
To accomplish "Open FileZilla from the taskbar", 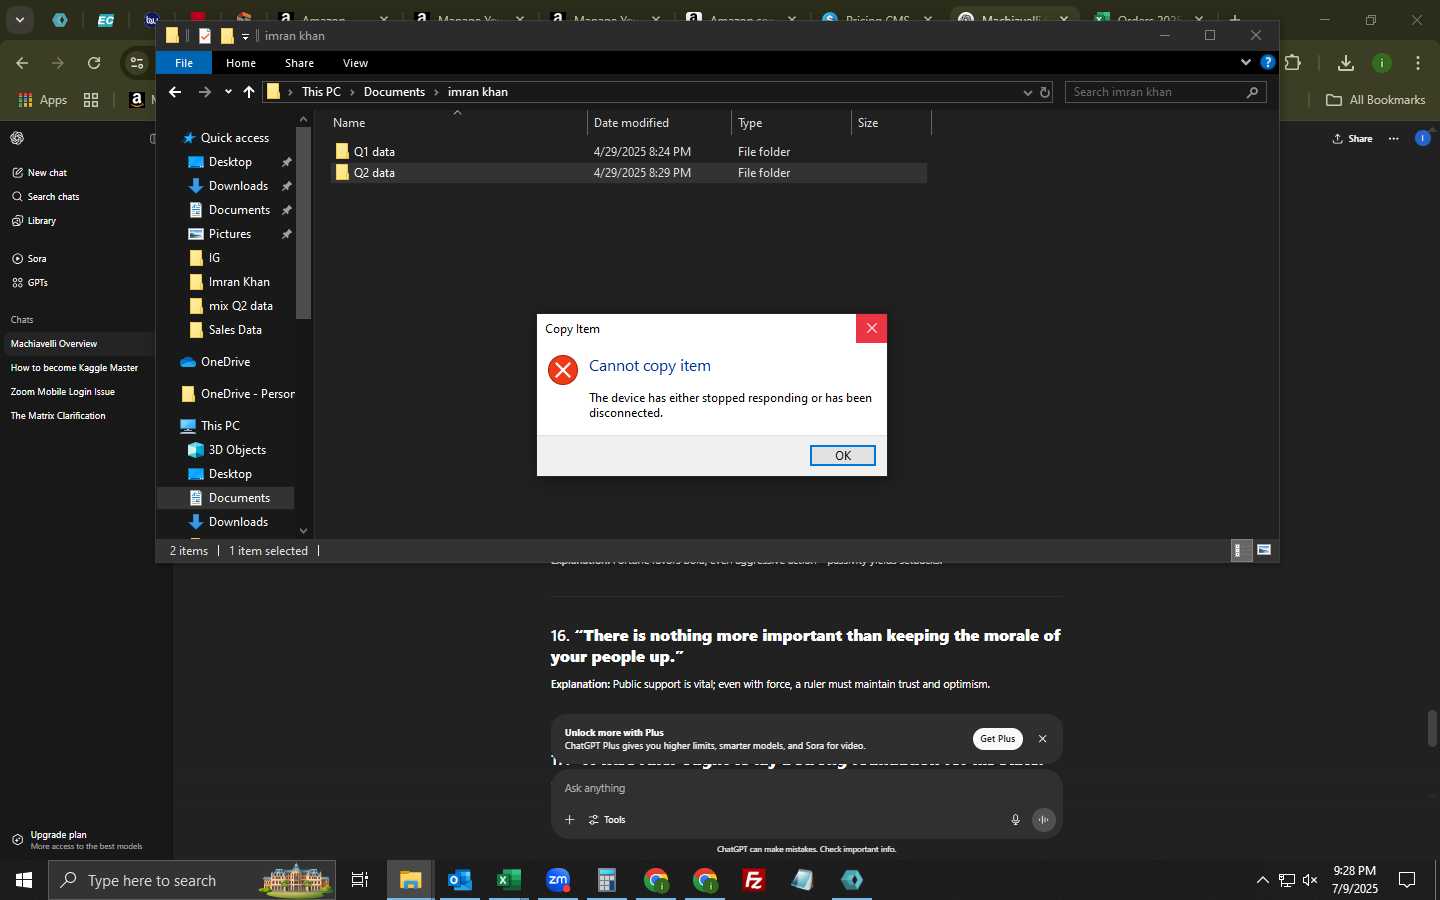I will pyautogui.click(x=754, y=880).
